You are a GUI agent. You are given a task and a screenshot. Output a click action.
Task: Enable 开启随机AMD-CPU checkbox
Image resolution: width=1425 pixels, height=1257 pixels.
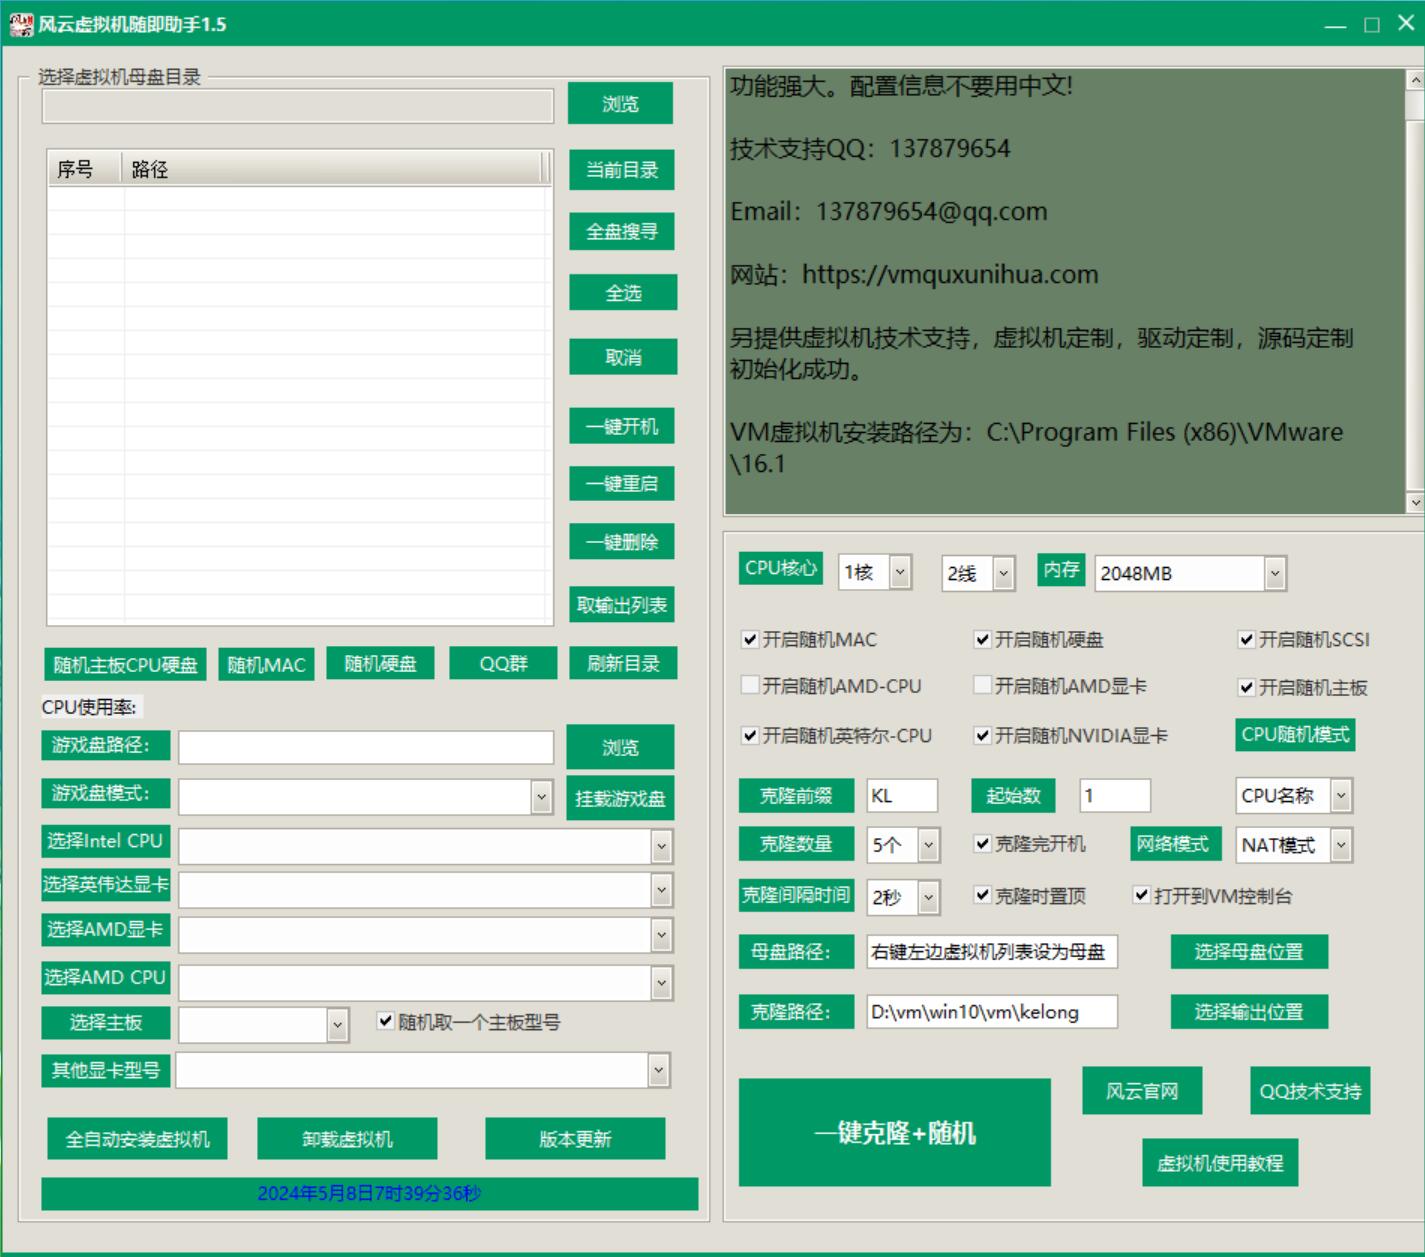click(x=750, y=686)
